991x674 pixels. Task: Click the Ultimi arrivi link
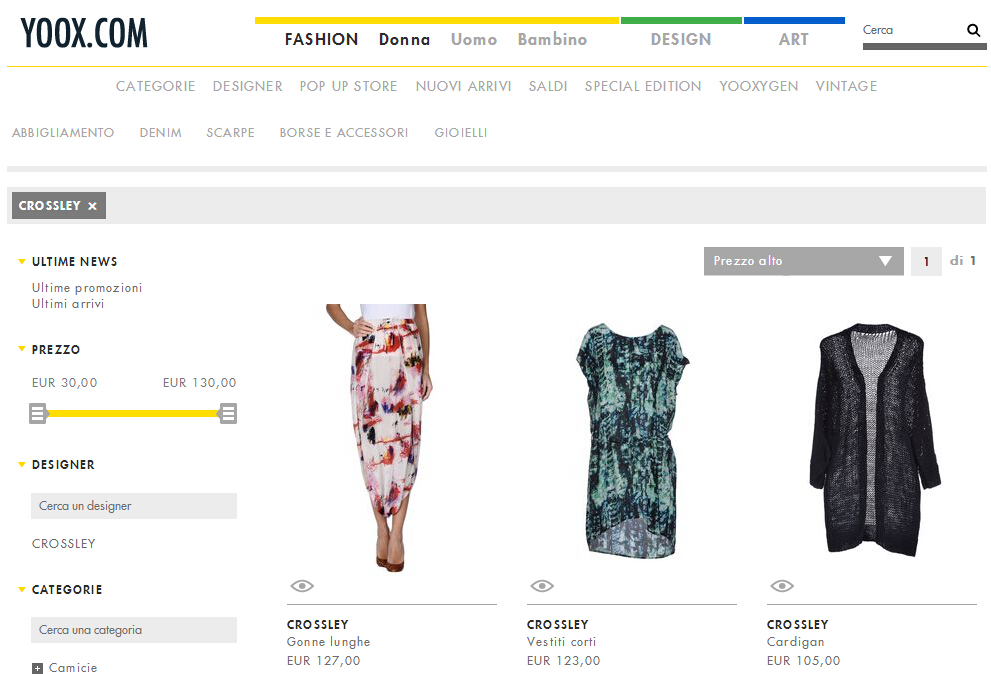pos(68,303)
